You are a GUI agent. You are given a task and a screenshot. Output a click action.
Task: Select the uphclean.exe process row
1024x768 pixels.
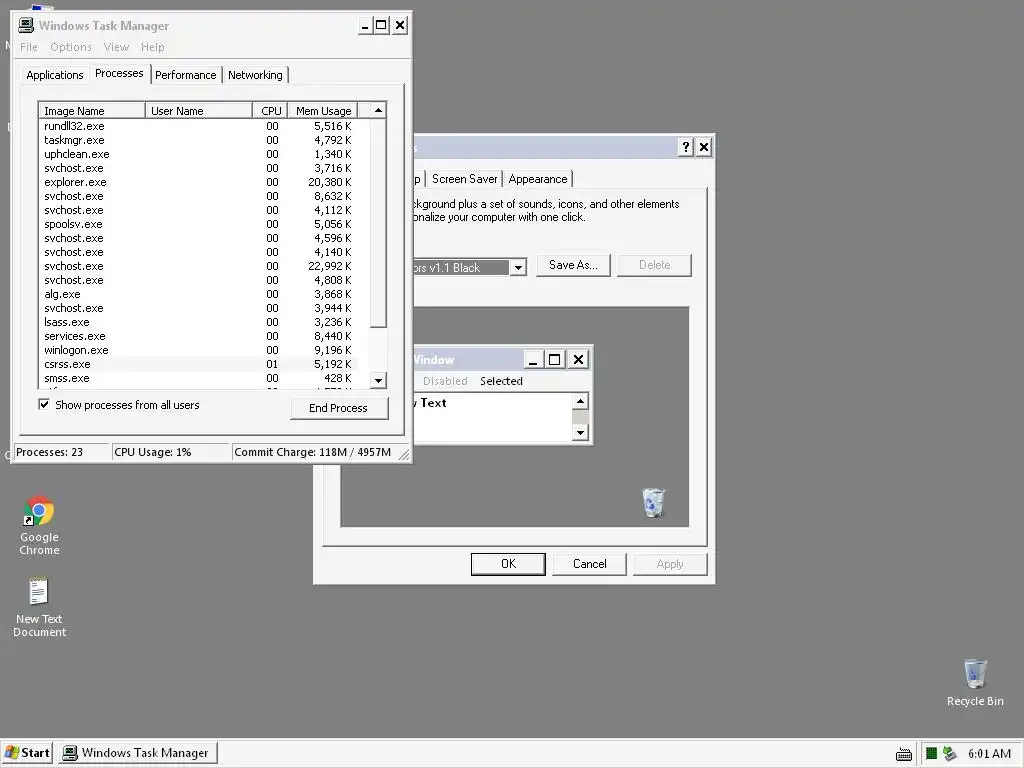tap(199, 154)
